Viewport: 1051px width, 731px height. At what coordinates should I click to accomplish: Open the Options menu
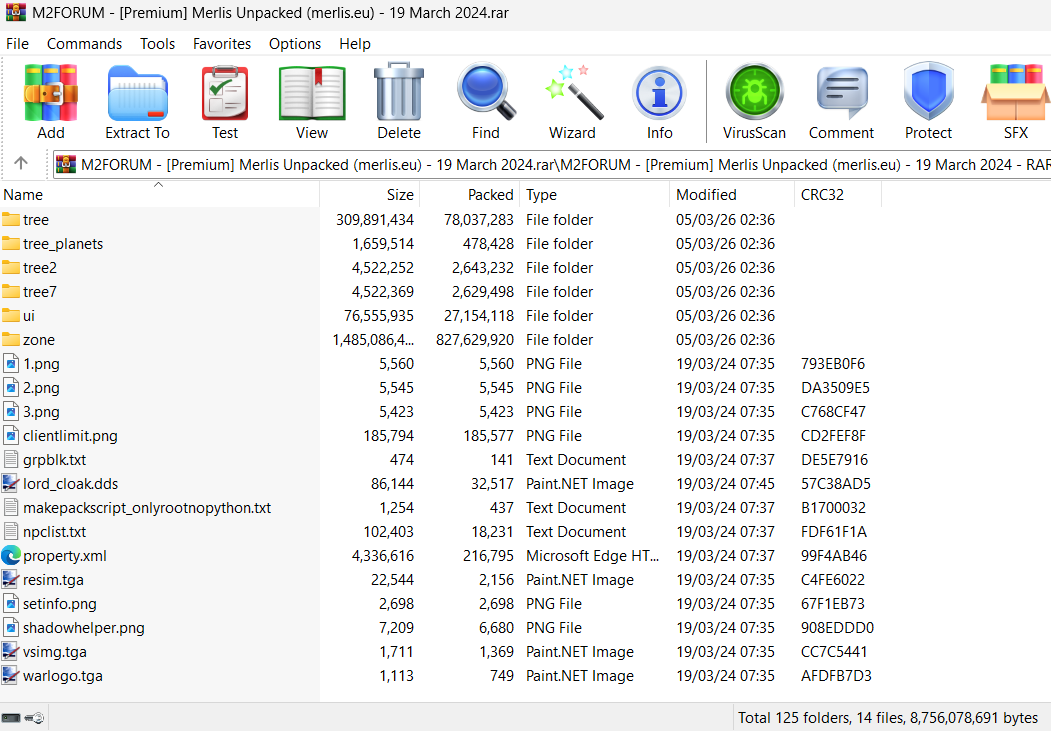tap(294, 44)
